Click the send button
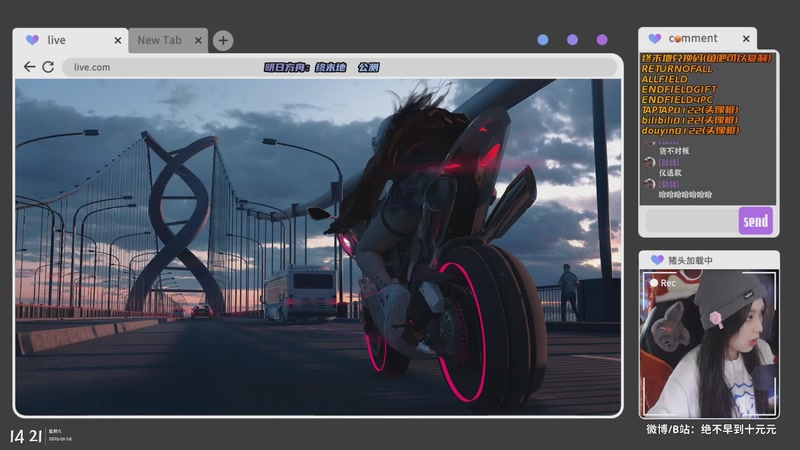The width and height of the screenshot is (800, 450). [x=756, y=220]
